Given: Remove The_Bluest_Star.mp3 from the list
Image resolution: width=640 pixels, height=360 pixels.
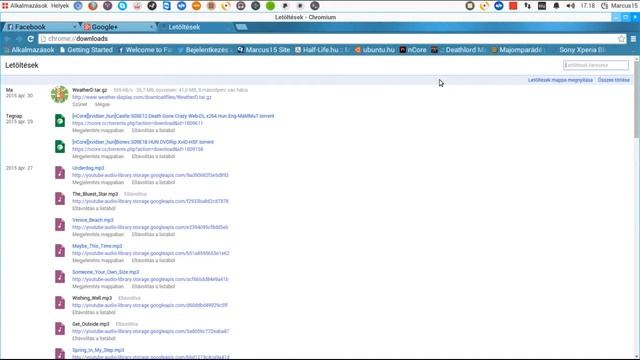Looking at the screenshot, I should pyautogui.click(x=93, y=209).
